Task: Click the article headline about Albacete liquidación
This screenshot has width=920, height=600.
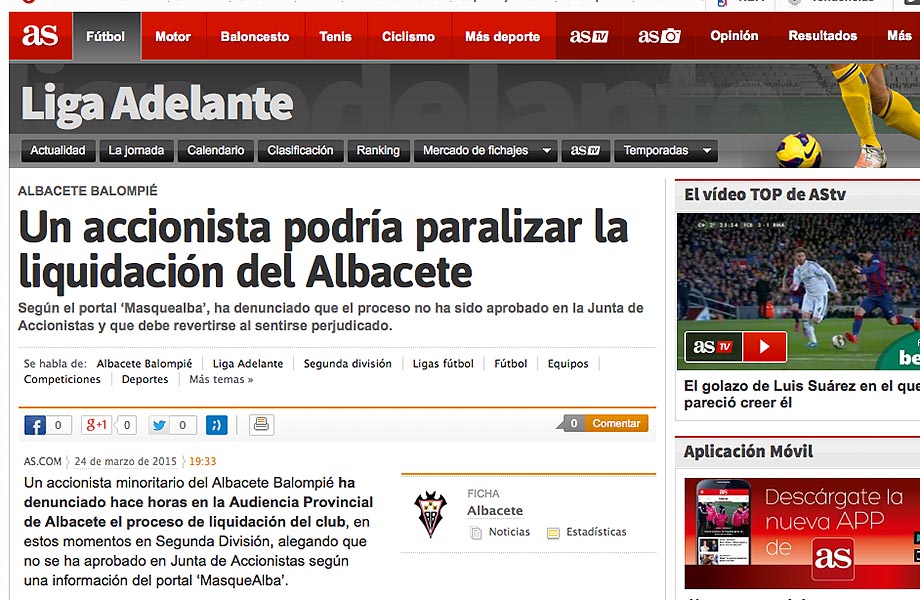Action: pos(323,249)
